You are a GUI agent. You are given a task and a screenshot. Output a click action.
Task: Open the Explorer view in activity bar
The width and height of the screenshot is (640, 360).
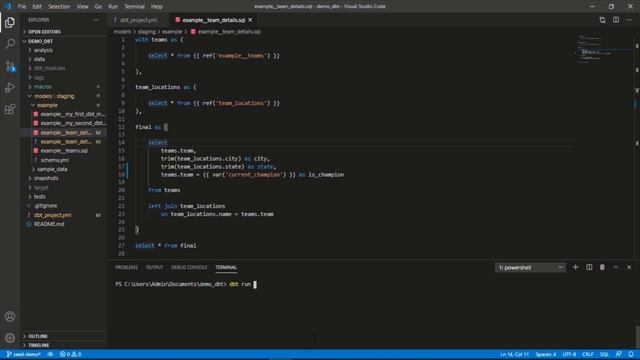[10, 22]
